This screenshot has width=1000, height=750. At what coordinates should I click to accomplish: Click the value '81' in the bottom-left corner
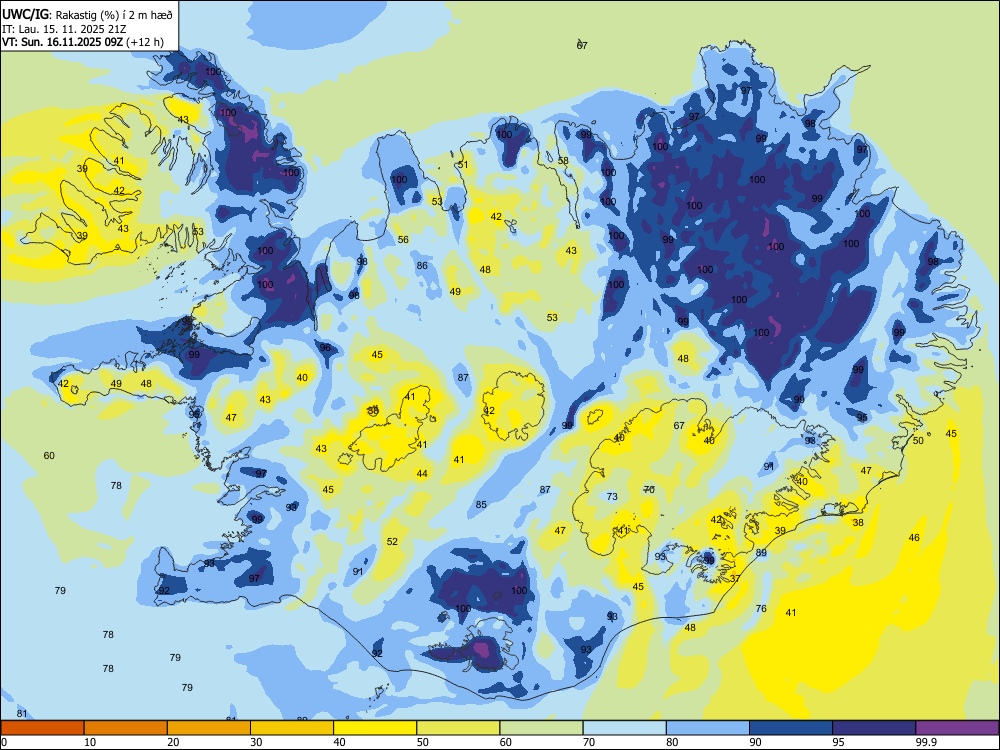pyautogui.click(x=22, y=714)
